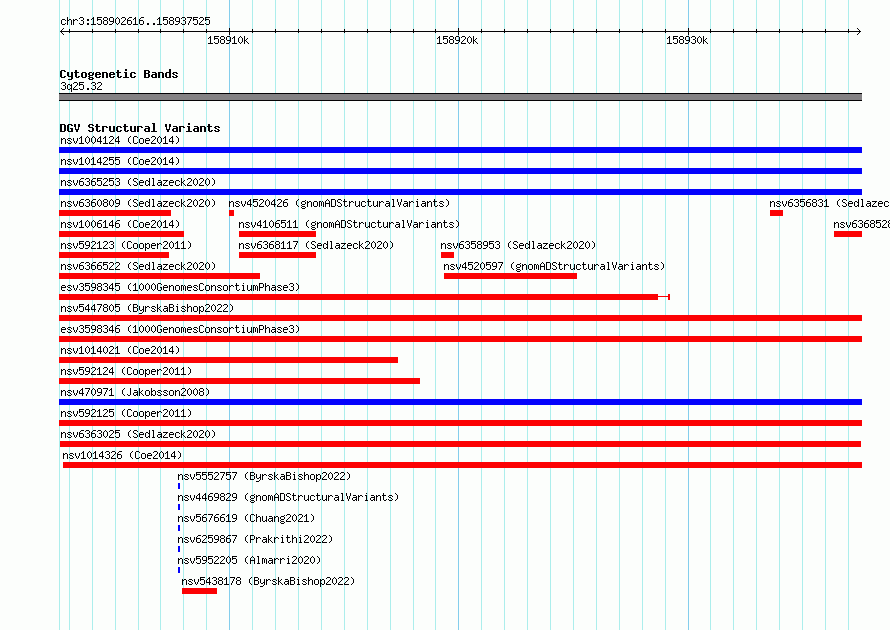Select the nsv592123 (Cooper2011) label

(126, 245)
